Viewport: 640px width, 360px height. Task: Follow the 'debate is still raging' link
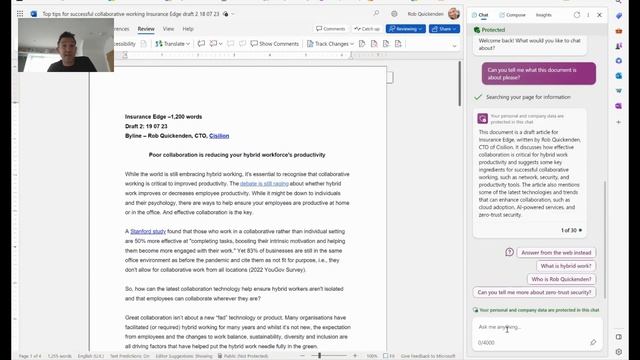point(264,184)
